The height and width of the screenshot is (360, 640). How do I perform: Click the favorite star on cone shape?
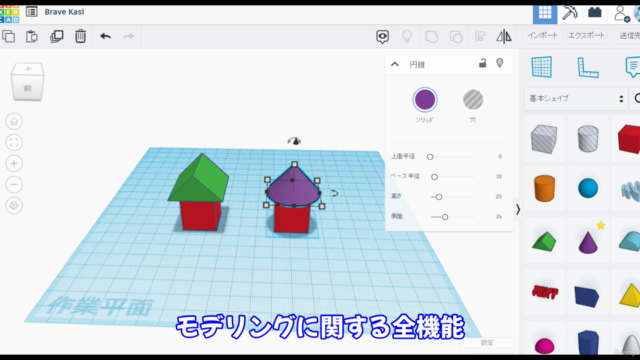600,225
